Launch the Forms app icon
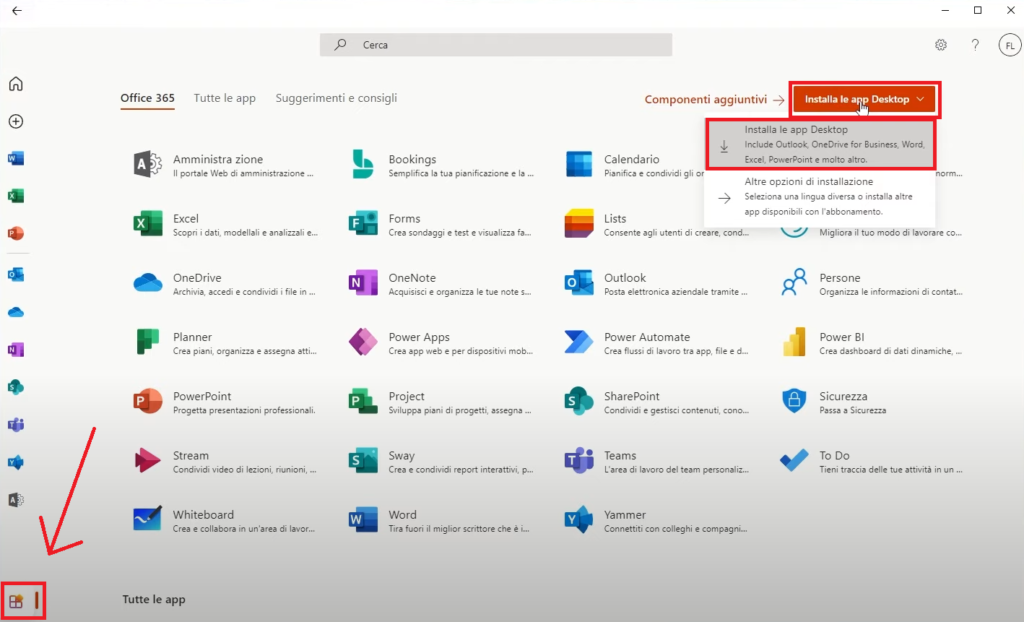The image size is (1024, 622). pos(362,223)
